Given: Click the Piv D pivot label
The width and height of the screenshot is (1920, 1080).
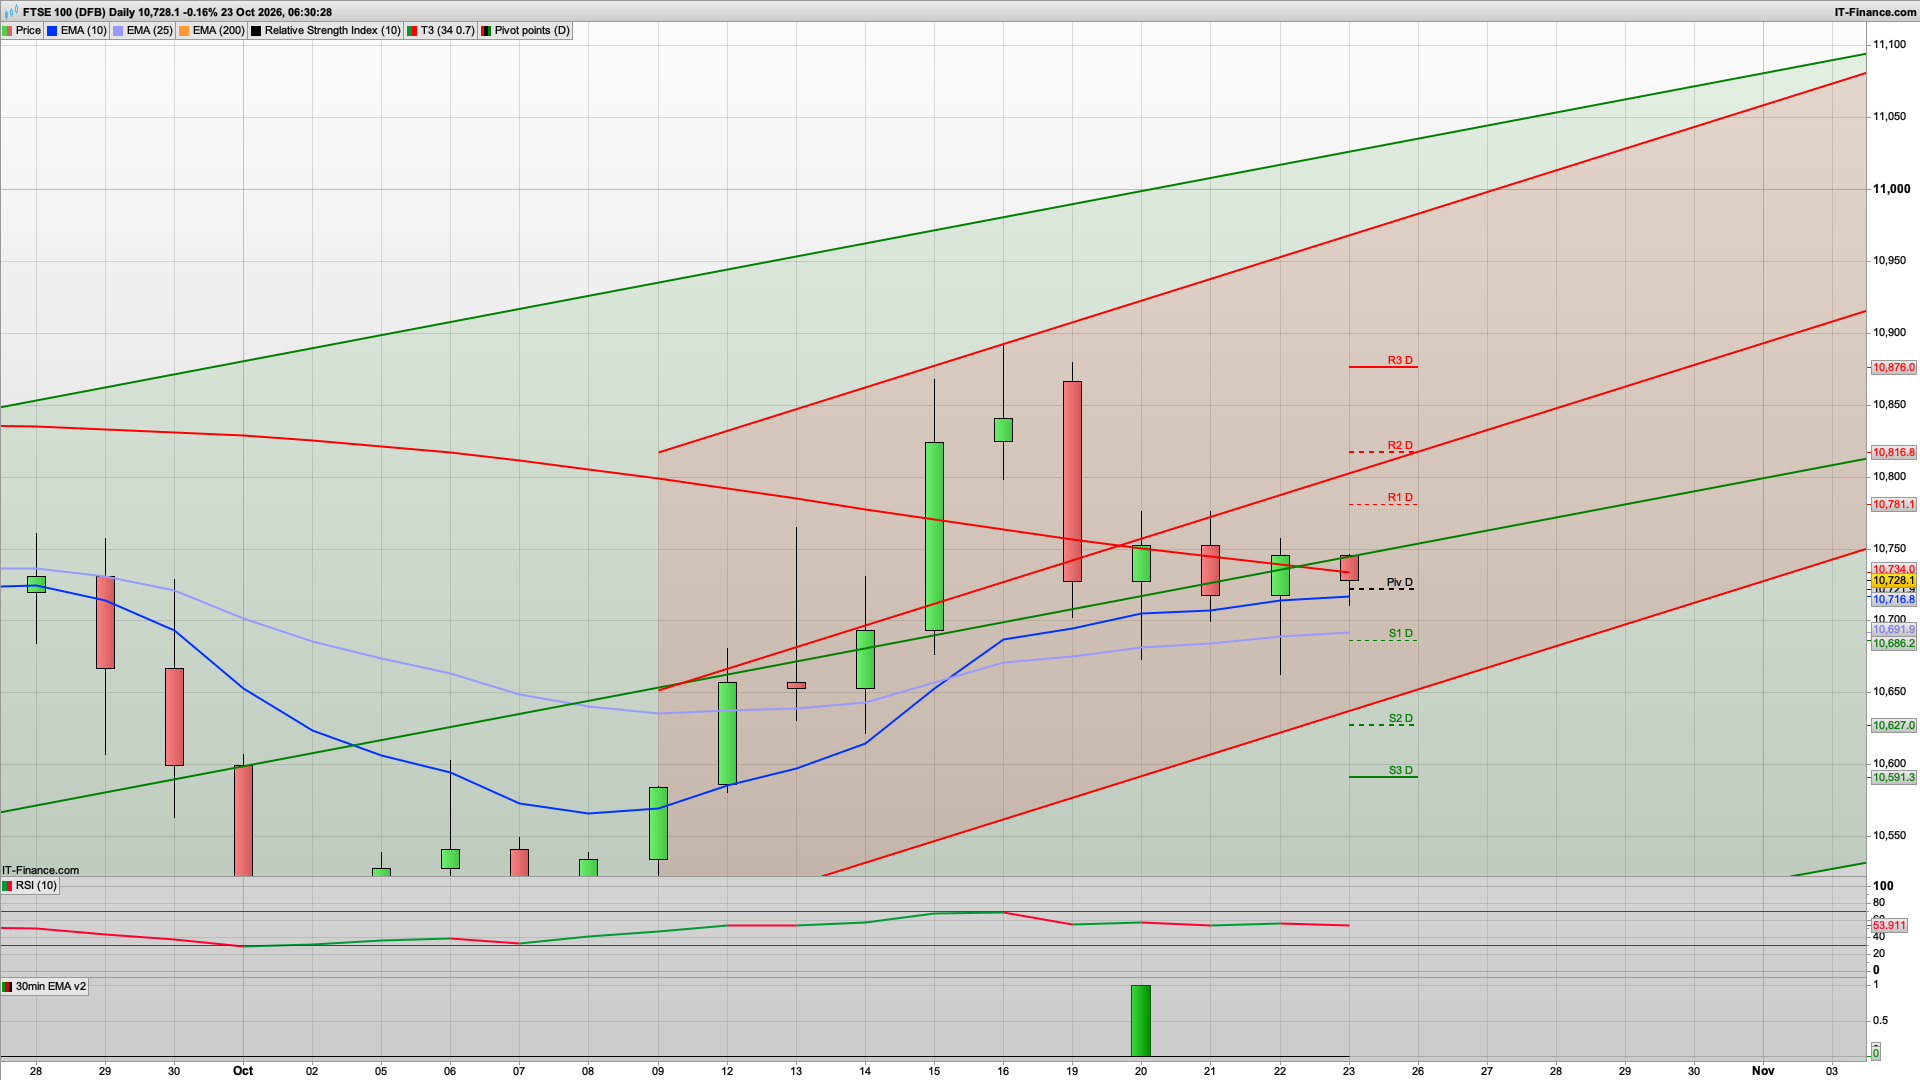Looking at the screenshot, I should coord(1400,583).
